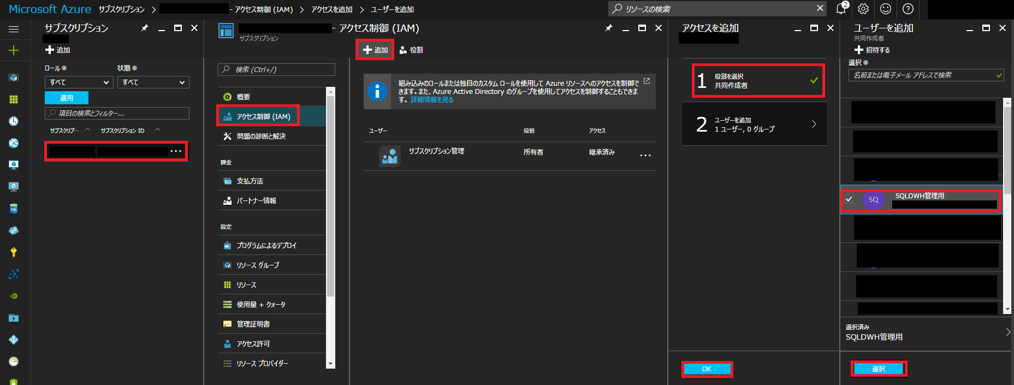The image size is (1014, 385).
Task: Click the サブスクリプション breadcrumb
Action: pos(122,9)
